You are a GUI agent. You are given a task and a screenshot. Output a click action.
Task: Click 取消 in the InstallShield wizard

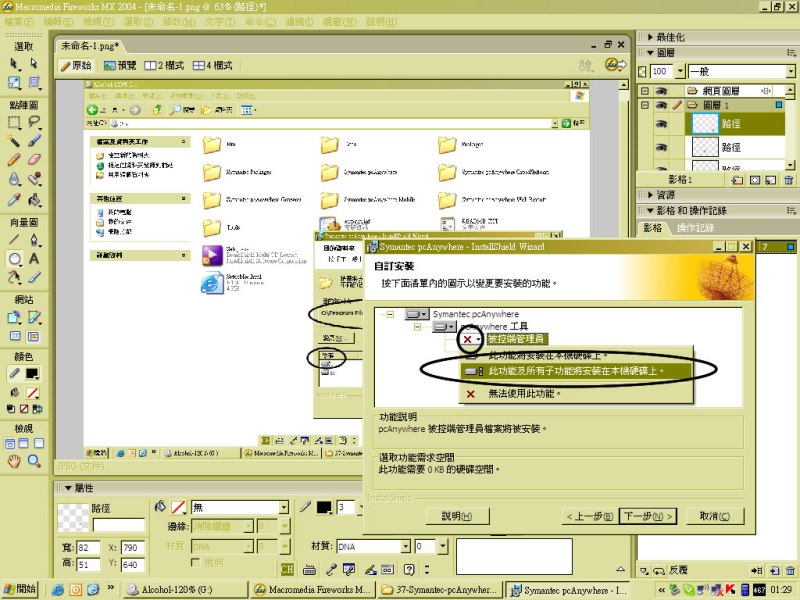(715, 516)
